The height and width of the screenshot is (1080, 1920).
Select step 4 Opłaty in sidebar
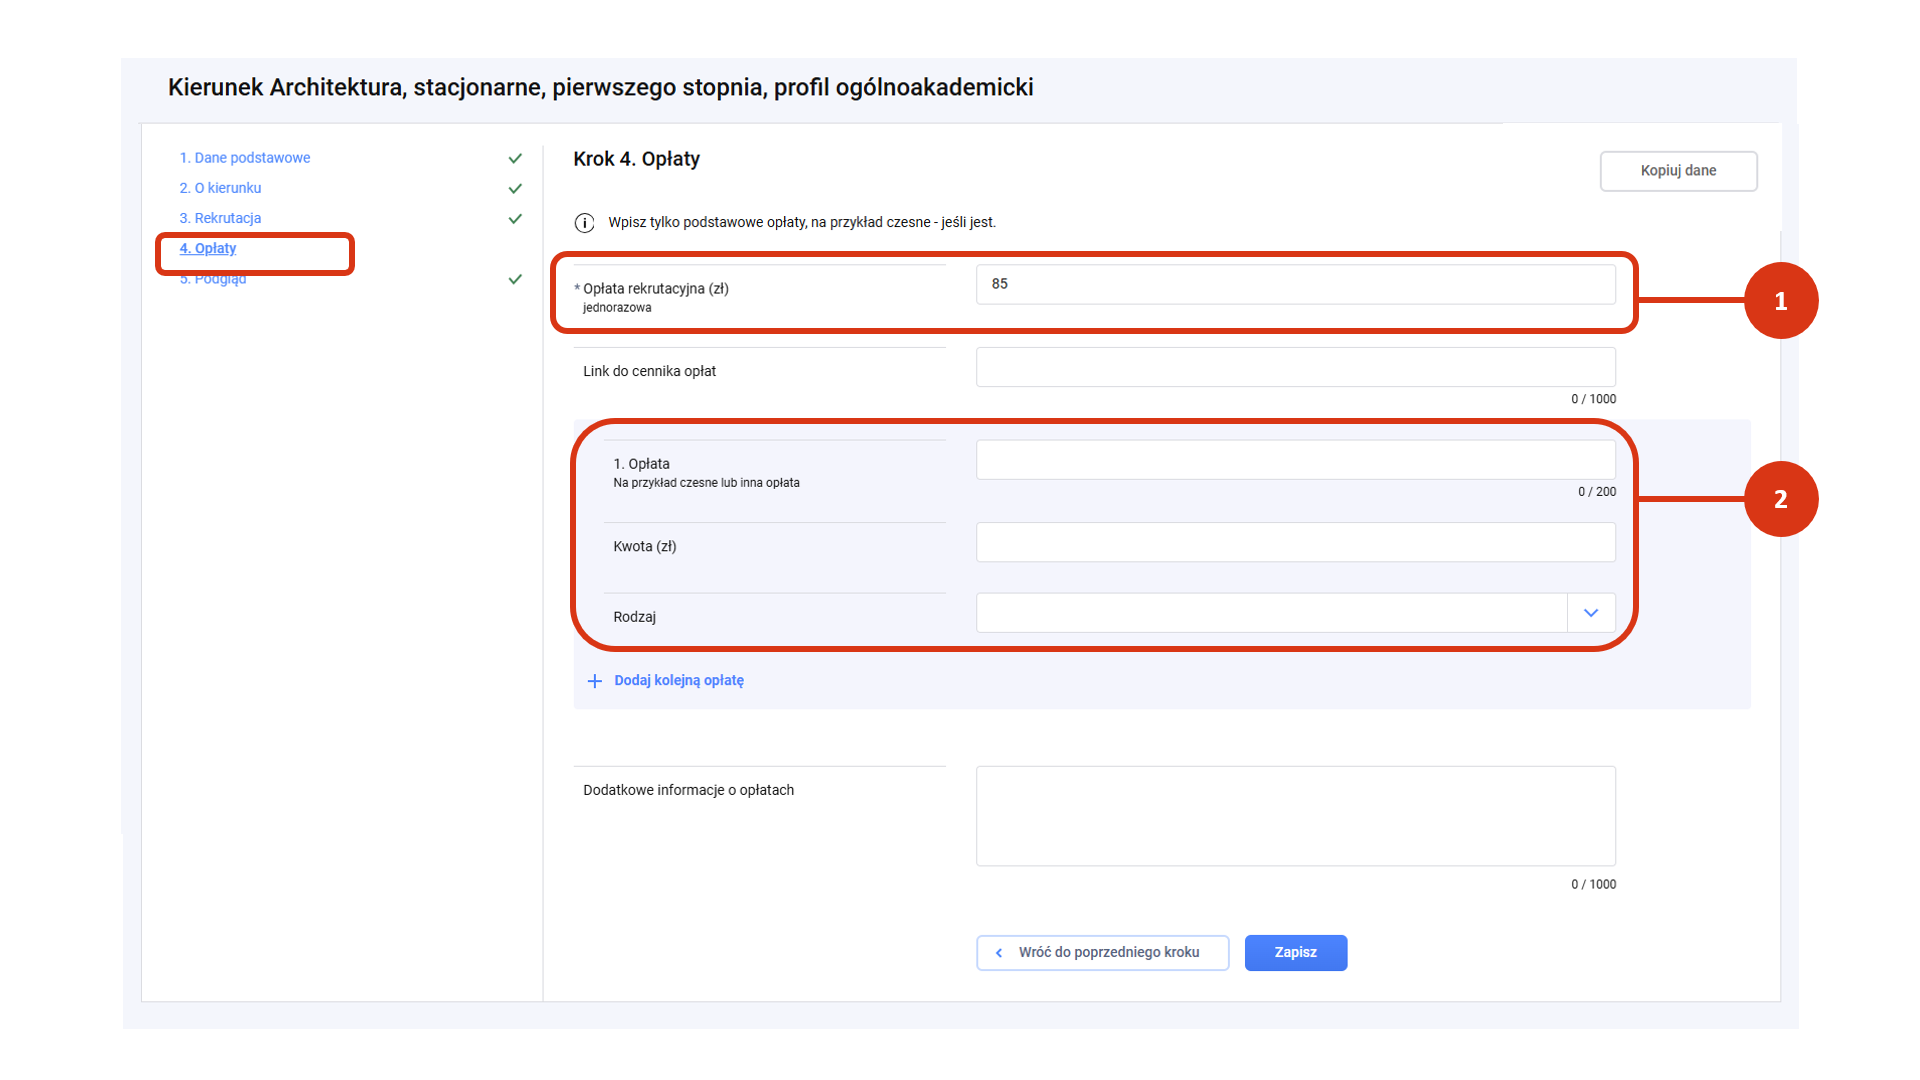[x=208, y=248]
